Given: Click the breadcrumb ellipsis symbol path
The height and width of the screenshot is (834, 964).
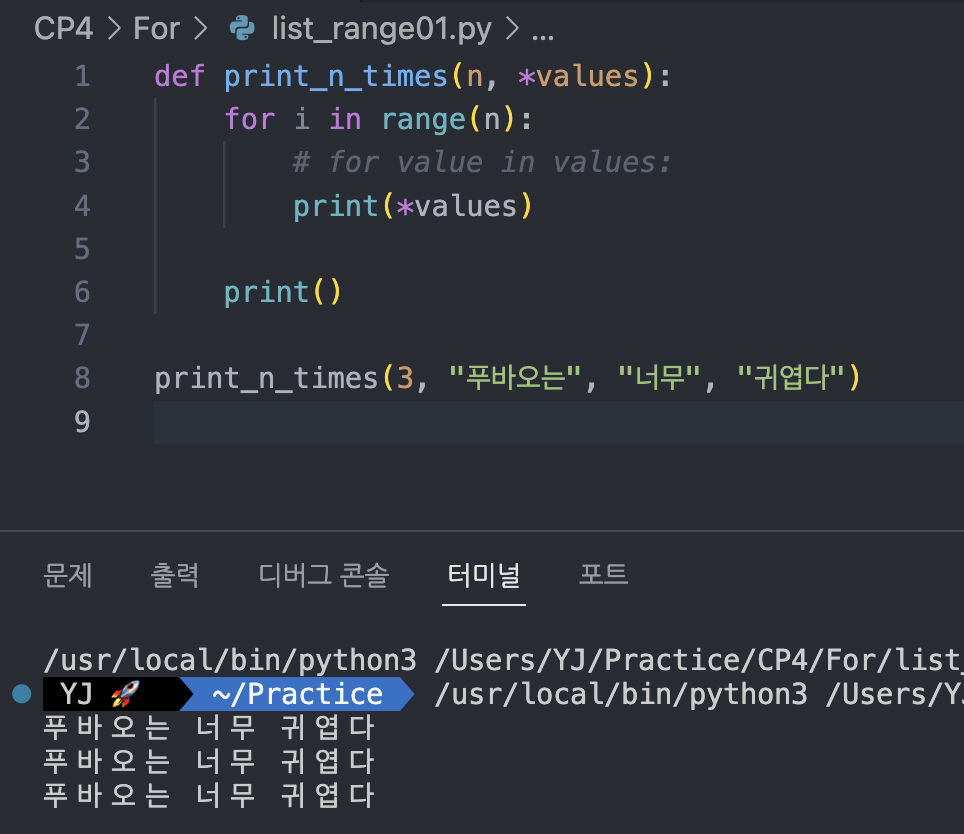Looking at the screenshot, I should [543, 36].
